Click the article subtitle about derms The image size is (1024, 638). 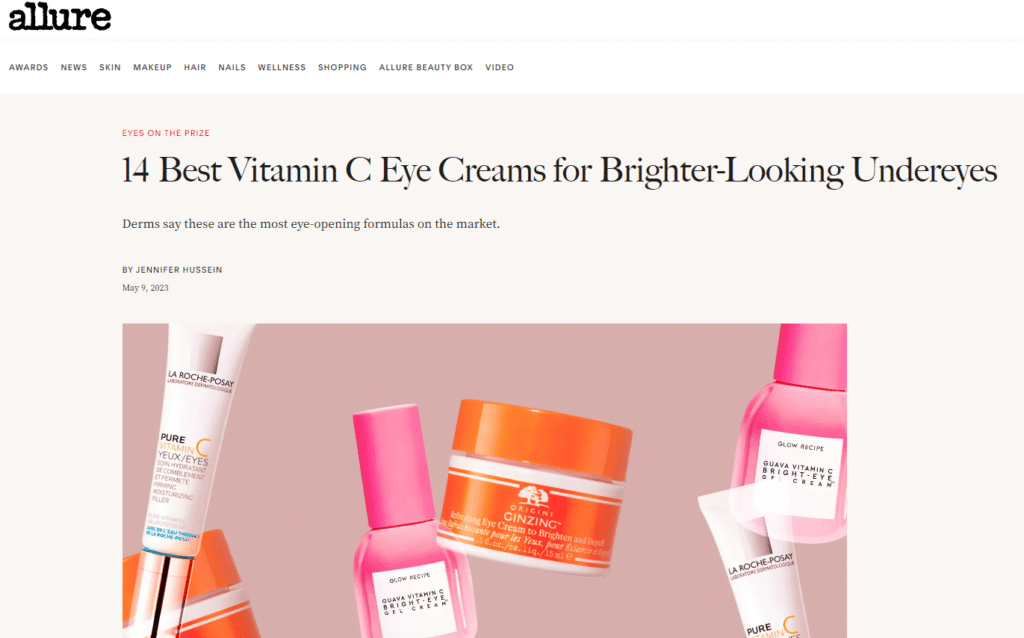(x=311, y=224)
